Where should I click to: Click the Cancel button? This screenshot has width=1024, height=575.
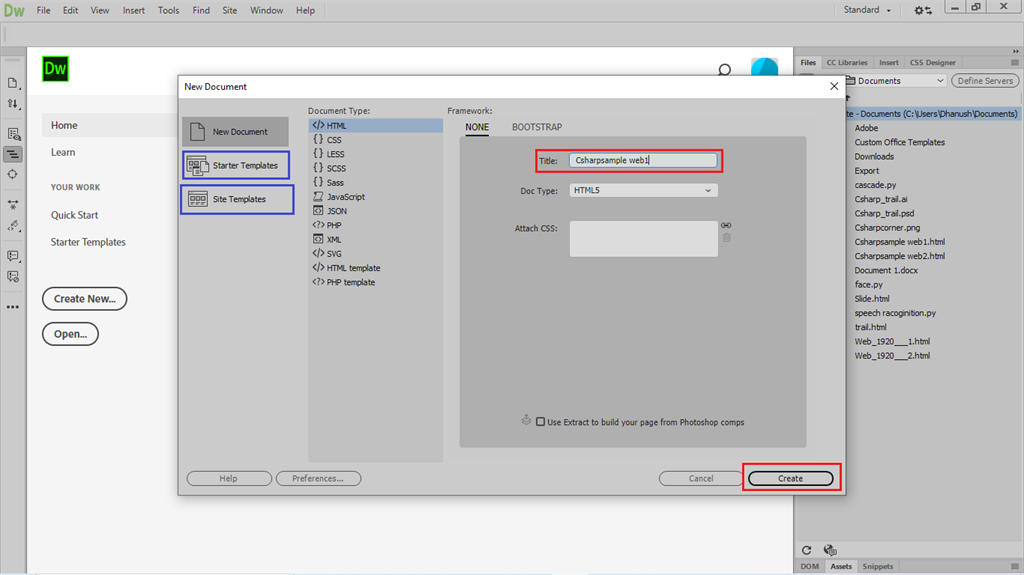[x=701, y=478]
